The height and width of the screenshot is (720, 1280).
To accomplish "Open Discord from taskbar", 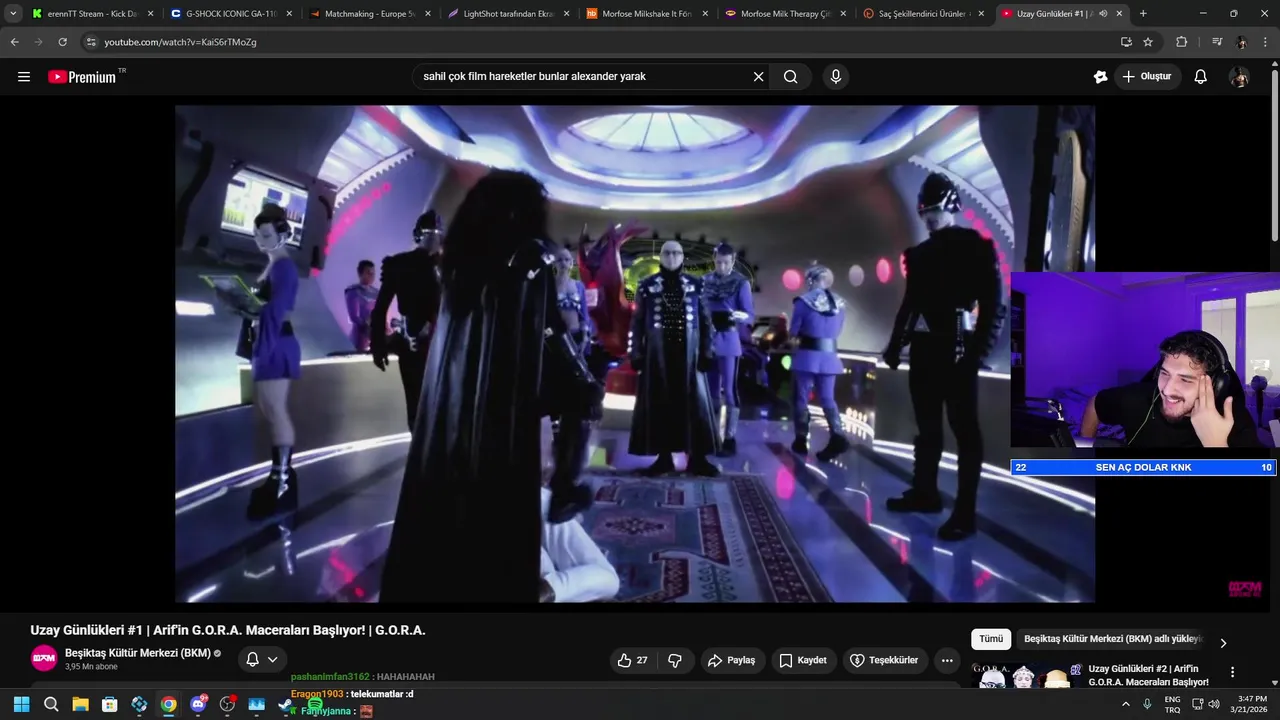I will (198, 704).
